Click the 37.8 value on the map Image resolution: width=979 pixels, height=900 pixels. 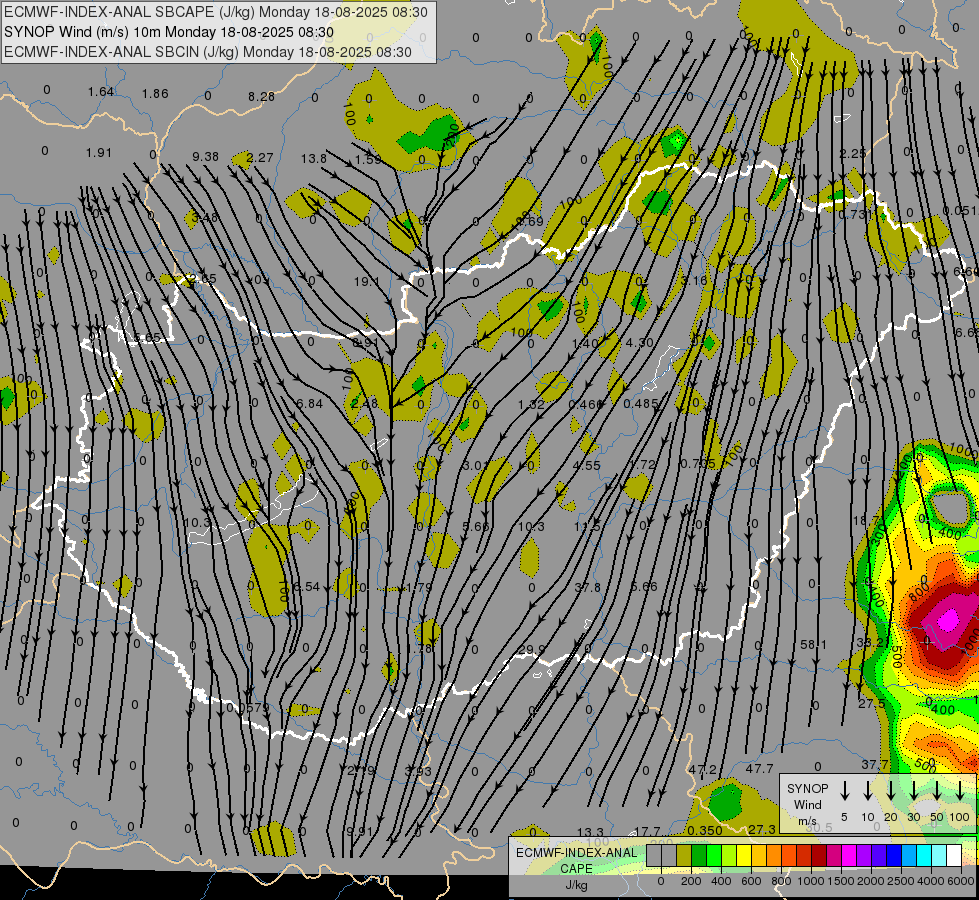tap(588, 587)
